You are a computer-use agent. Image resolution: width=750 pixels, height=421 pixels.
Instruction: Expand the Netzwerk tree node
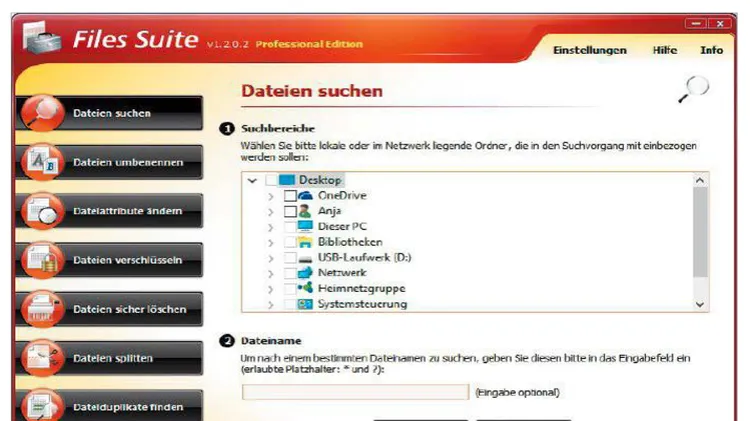pos(271,274)
